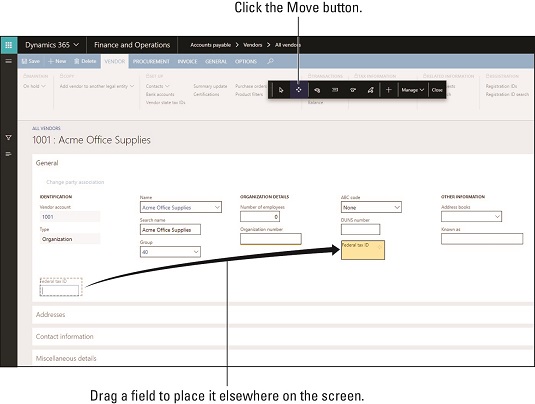The height and width of the screenshot is (404, 535).
Task: Click the Move tool in personalization toolbar
Action: pyautogui.click(x=299, y=90)
